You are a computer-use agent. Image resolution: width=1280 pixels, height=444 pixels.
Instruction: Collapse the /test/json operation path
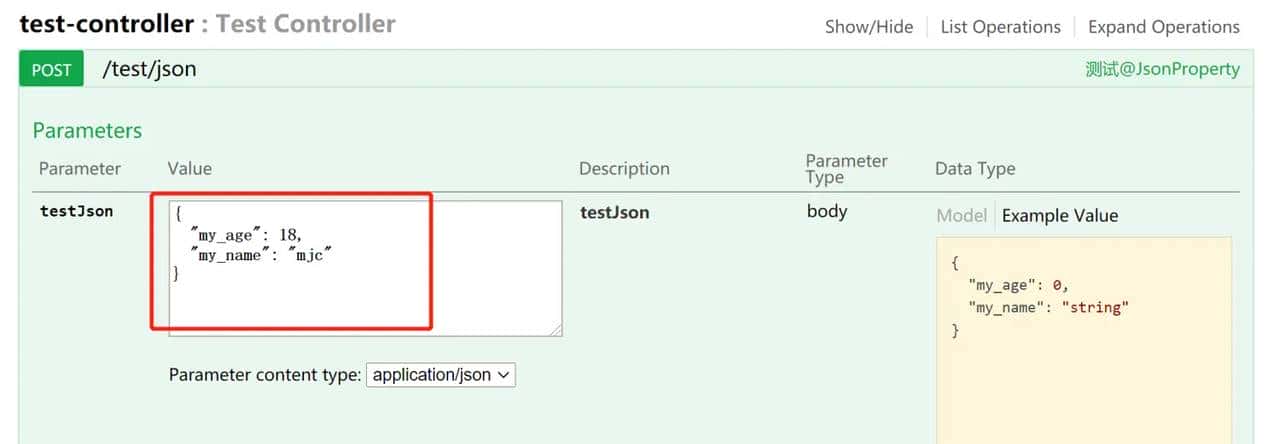click(x=149, y=69)
